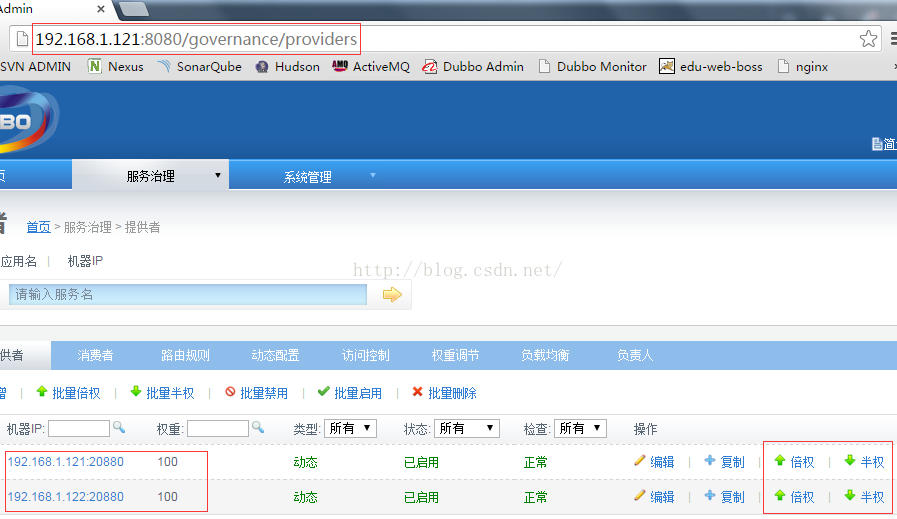Open the Dubbo Admin bookmark
The image size is (897, 519).
(x=473, y=66)
